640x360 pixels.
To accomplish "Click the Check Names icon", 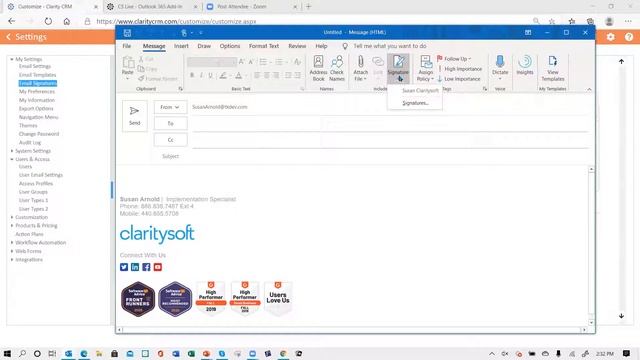I will pos(337,69).
